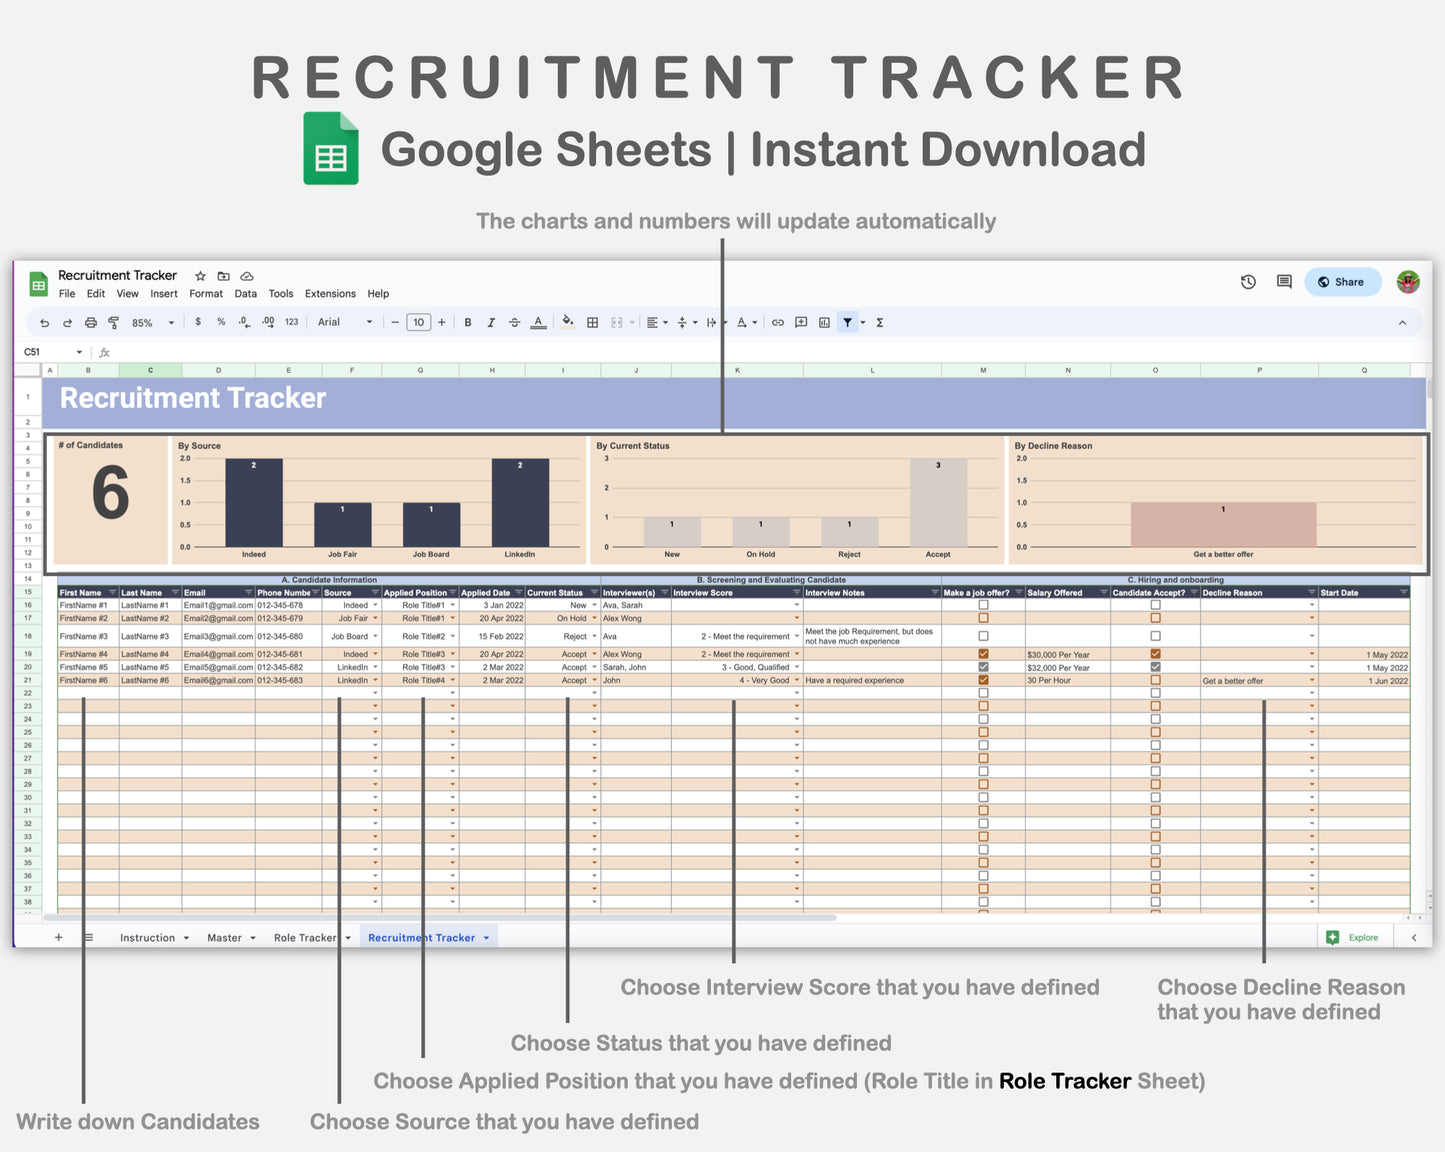
Task: Insert a link
Action: click(x=778, y=322)
